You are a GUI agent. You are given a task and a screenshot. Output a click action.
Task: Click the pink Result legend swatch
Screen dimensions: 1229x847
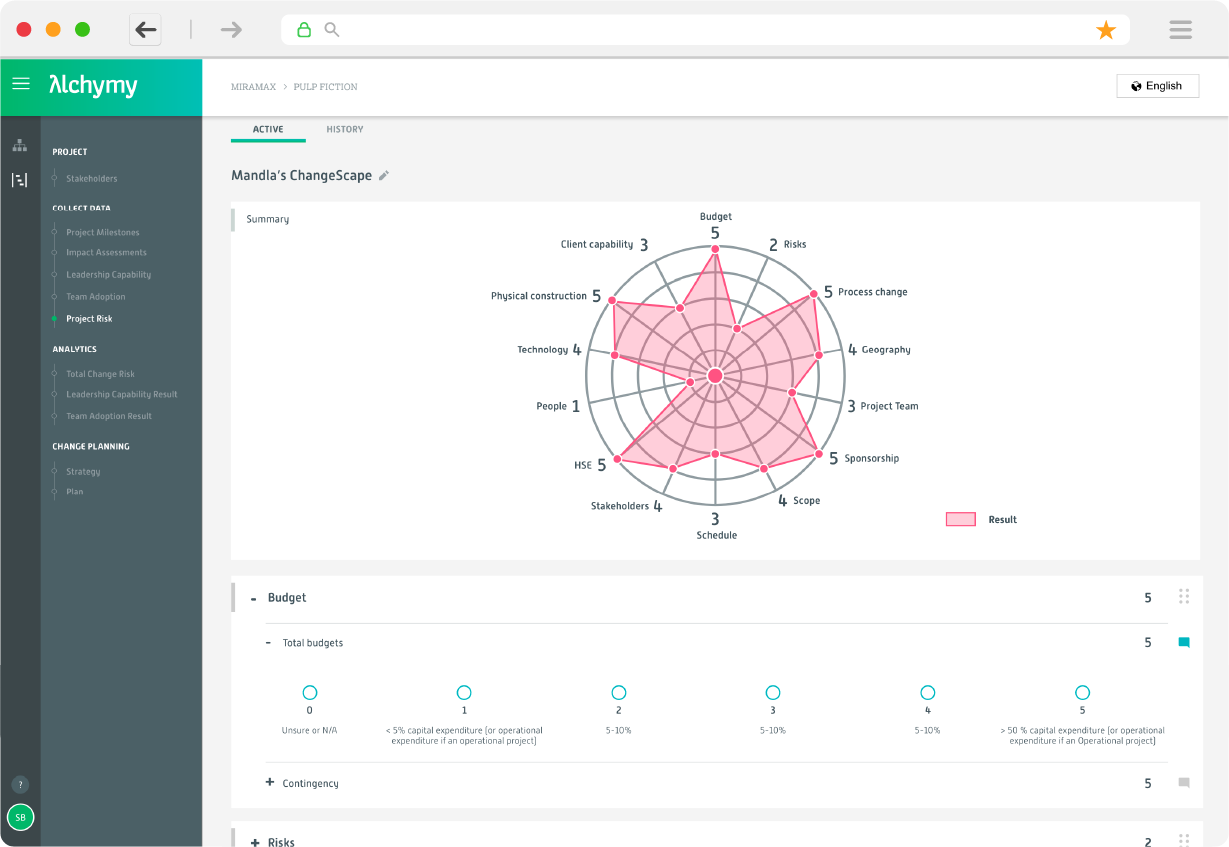tap(960, 519)
